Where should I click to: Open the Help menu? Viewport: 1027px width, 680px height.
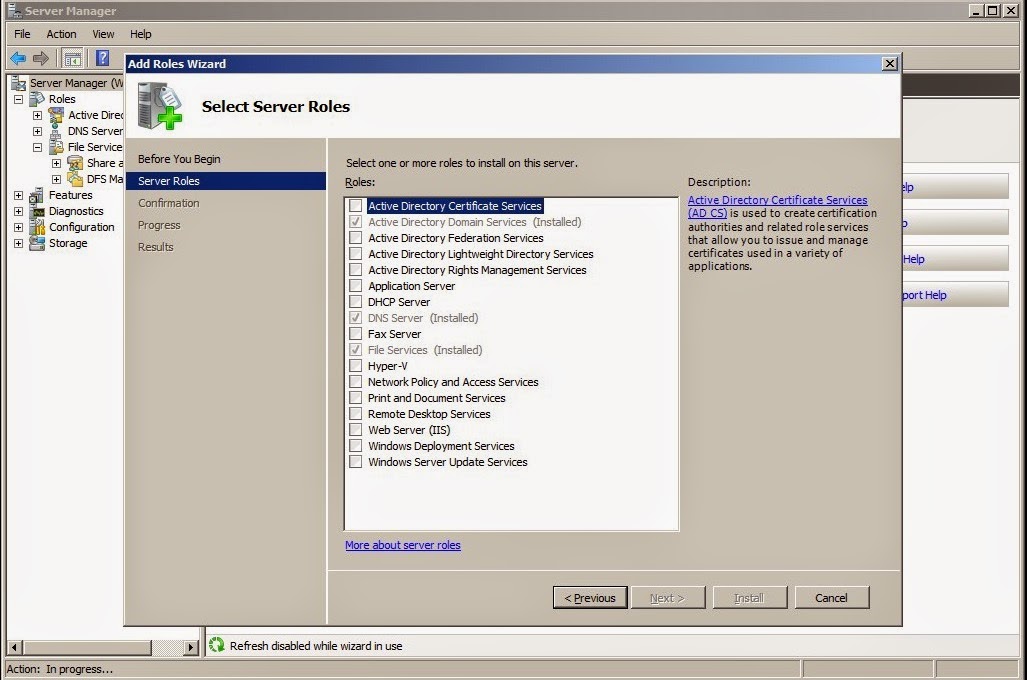click(140, 34)
